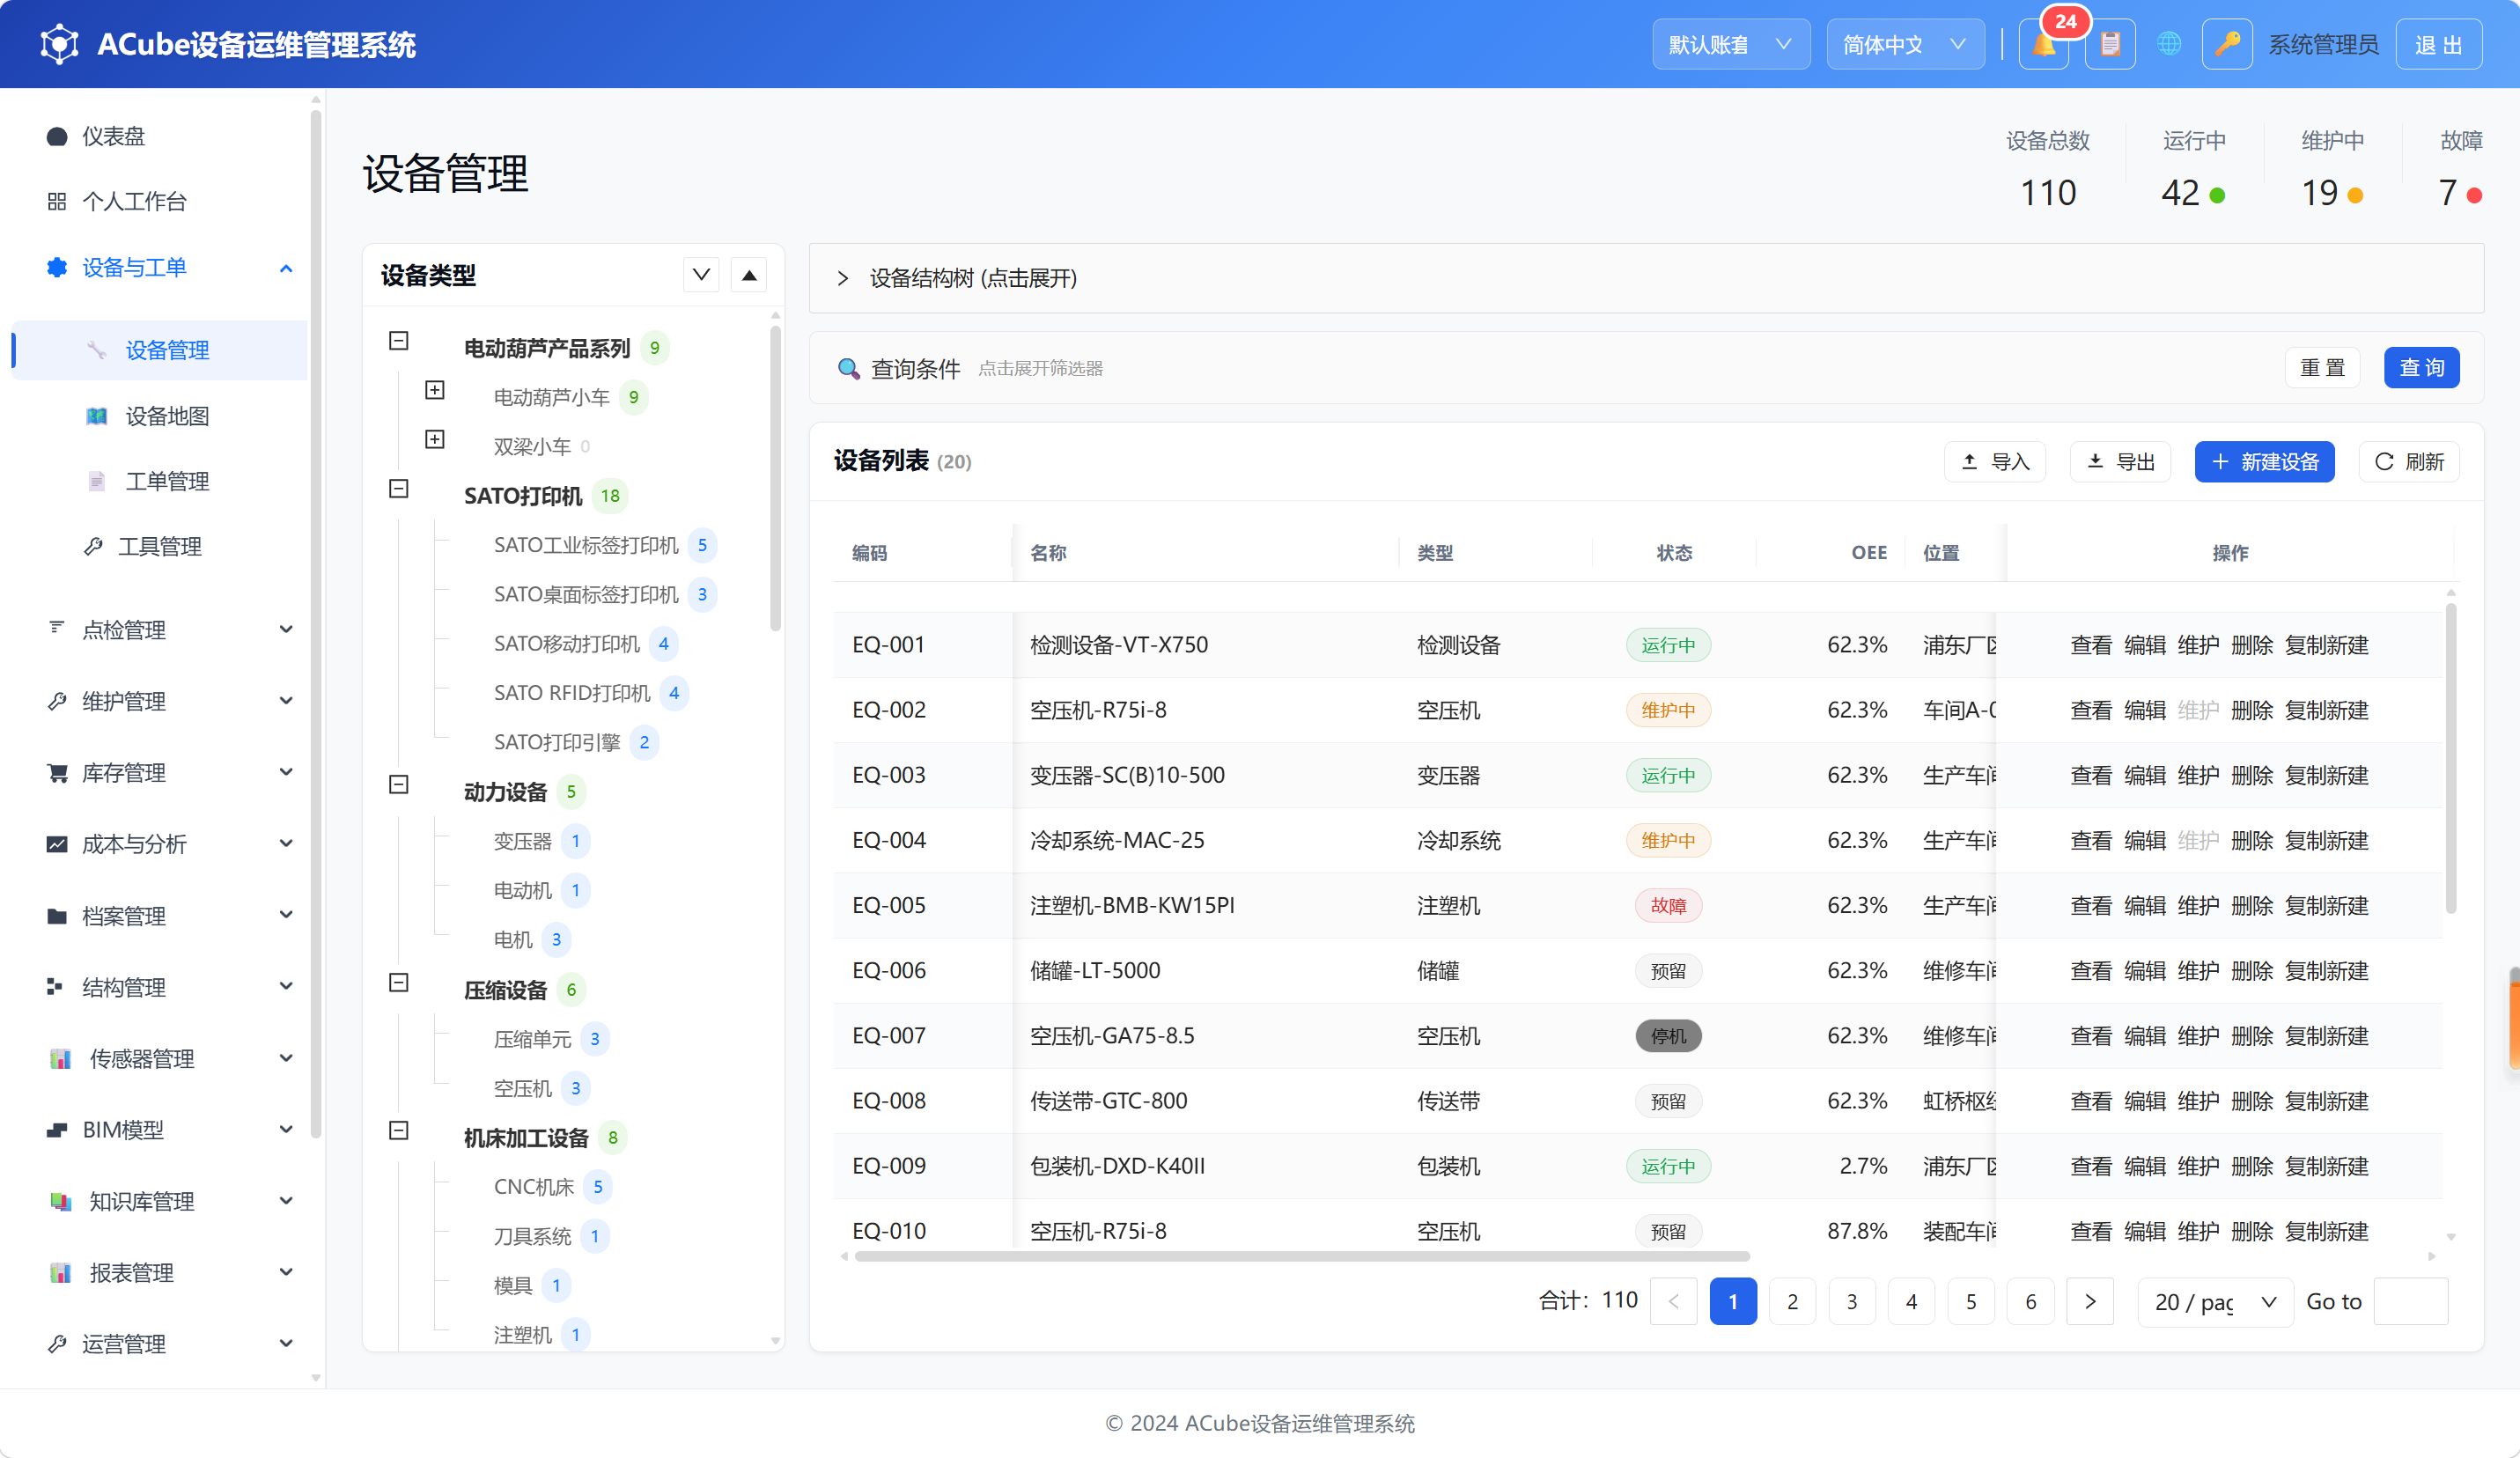Collapse all device types with the up-triangle button
This screenshot has height=1458, width=2520.
pos(749,275)
